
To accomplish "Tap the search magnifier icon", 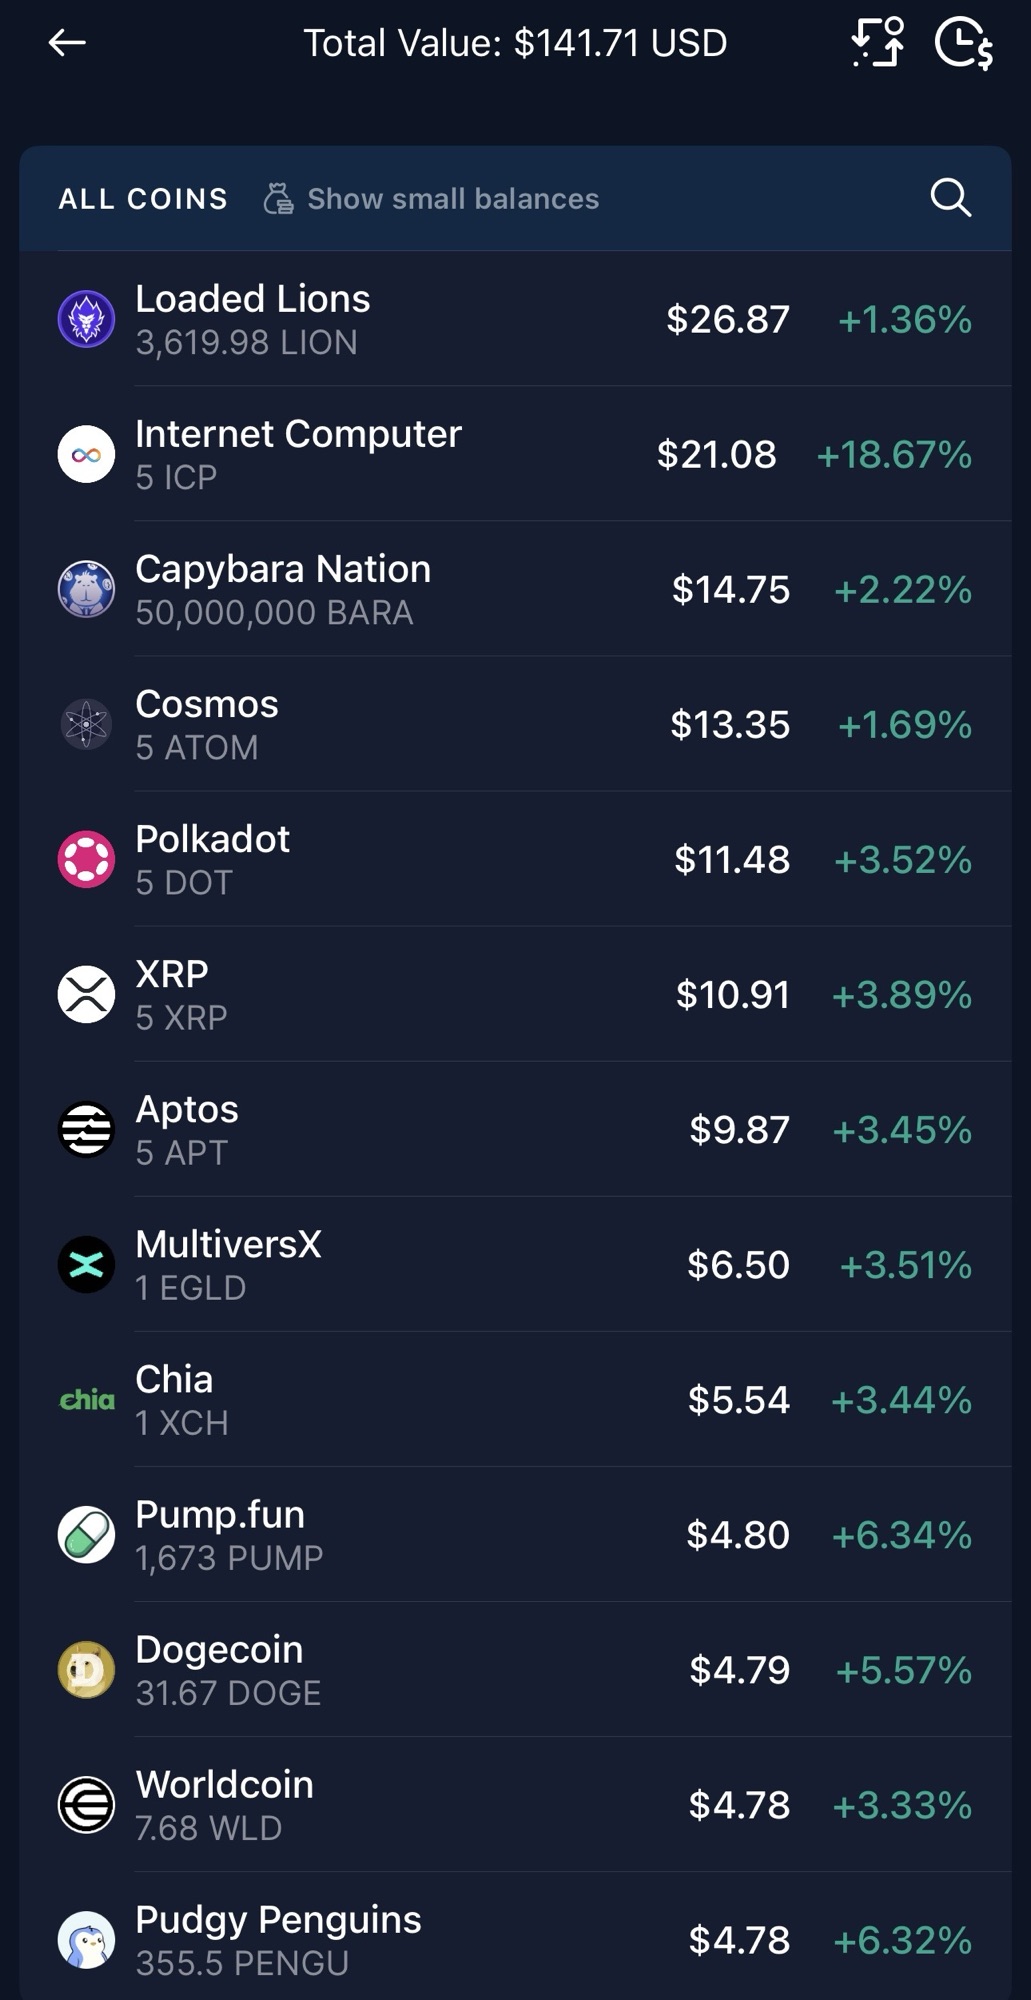I will 950,198.
